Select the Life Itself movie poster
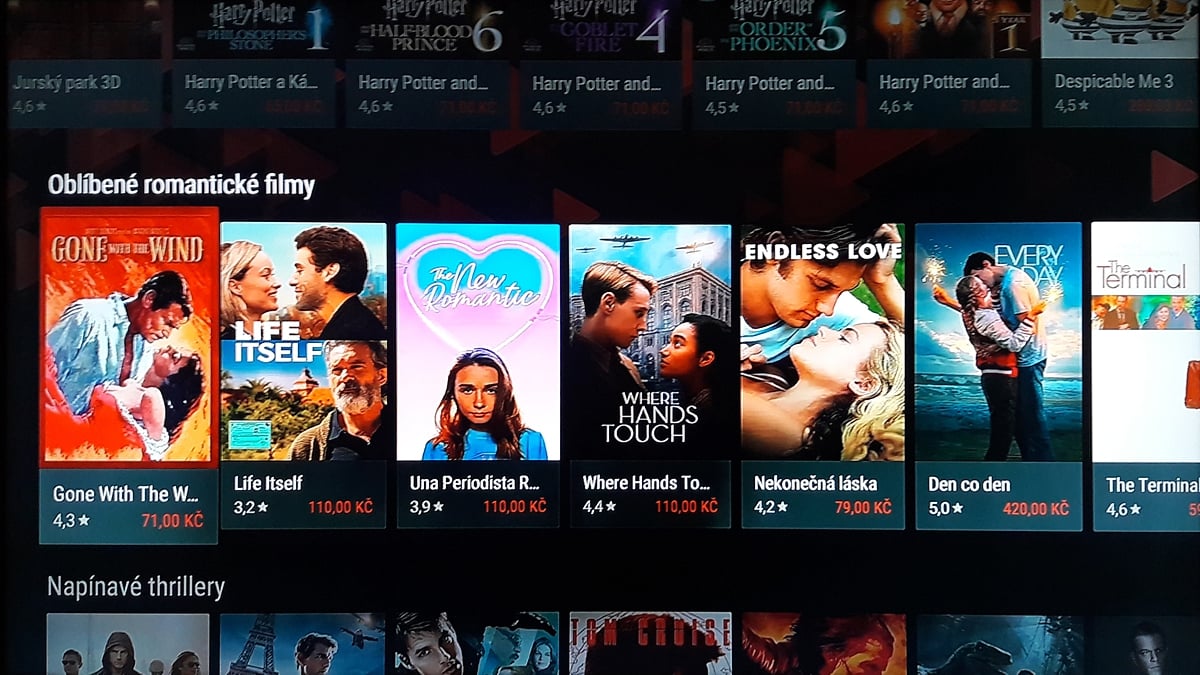Screen dimensions: 1200x675 [303, 341]
